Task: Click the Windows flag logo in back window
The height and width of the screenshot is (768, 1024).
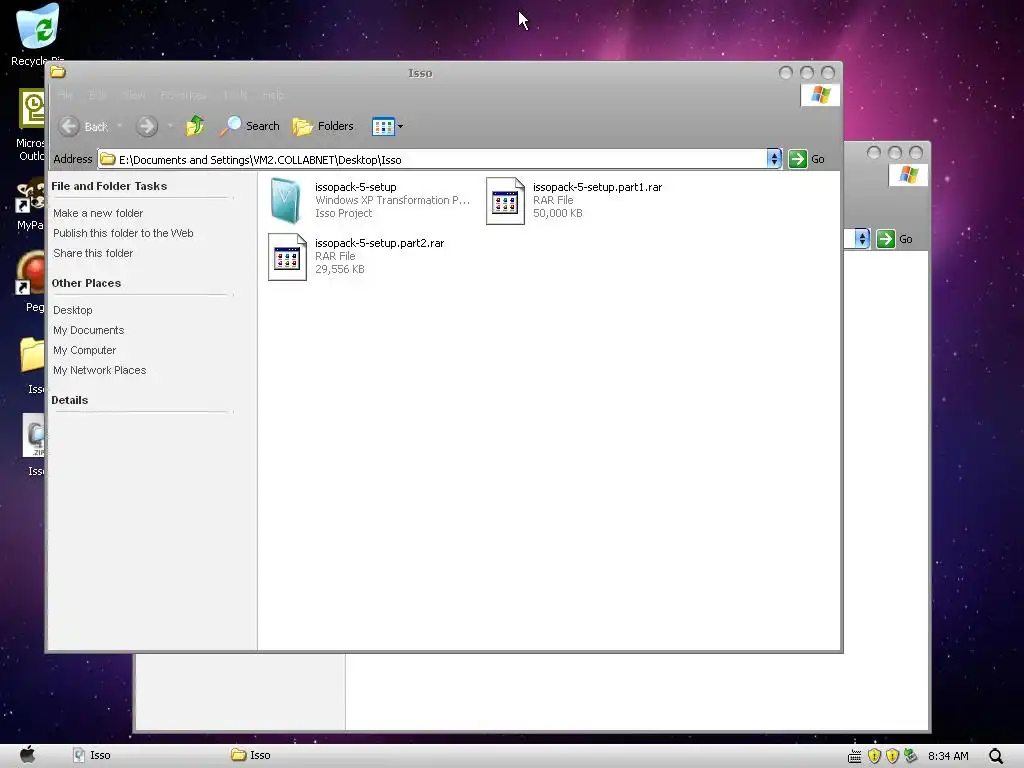Action: [908, 174]
